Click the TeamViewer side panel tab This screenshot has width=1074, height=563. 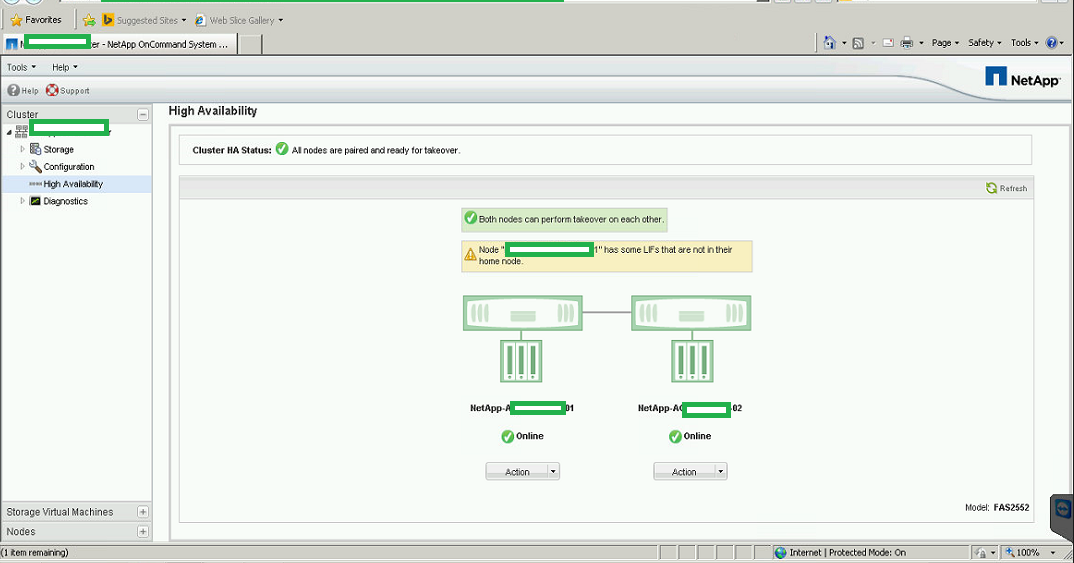tap(1062, 517)
